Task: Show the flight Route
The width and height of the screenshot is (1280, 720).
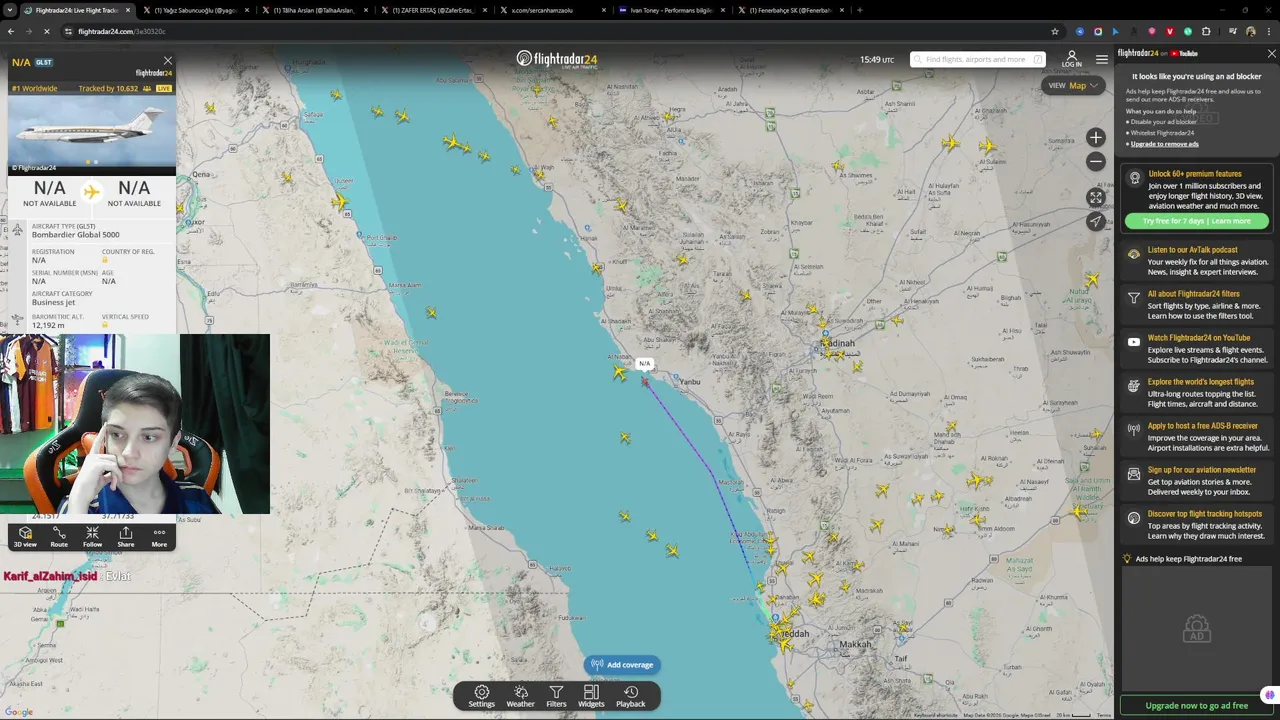Action: pos(59,537)
